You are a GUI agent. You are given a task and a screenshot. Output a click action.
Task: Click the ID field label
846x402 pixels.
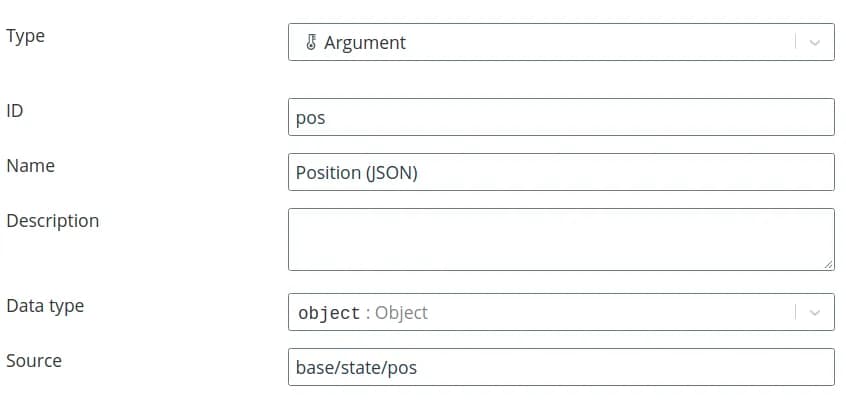tap(15, 111)
